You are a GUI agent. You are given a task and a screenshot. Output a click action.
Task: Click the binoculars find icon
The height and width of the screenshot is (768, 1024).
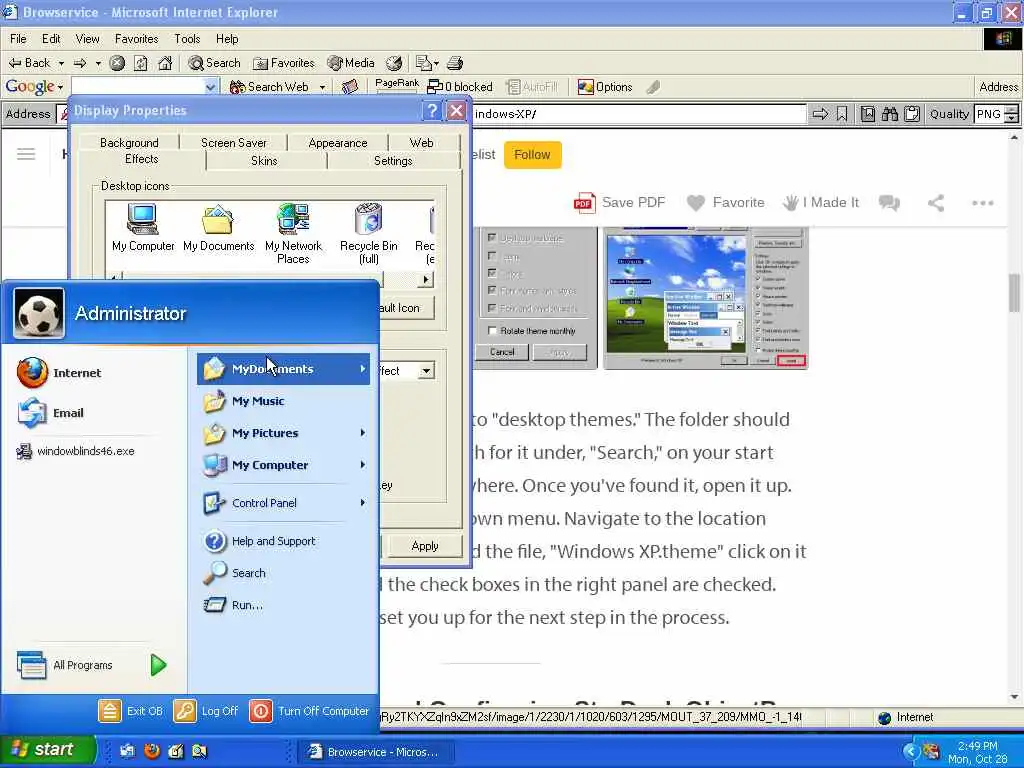click(x=889, y=114)
